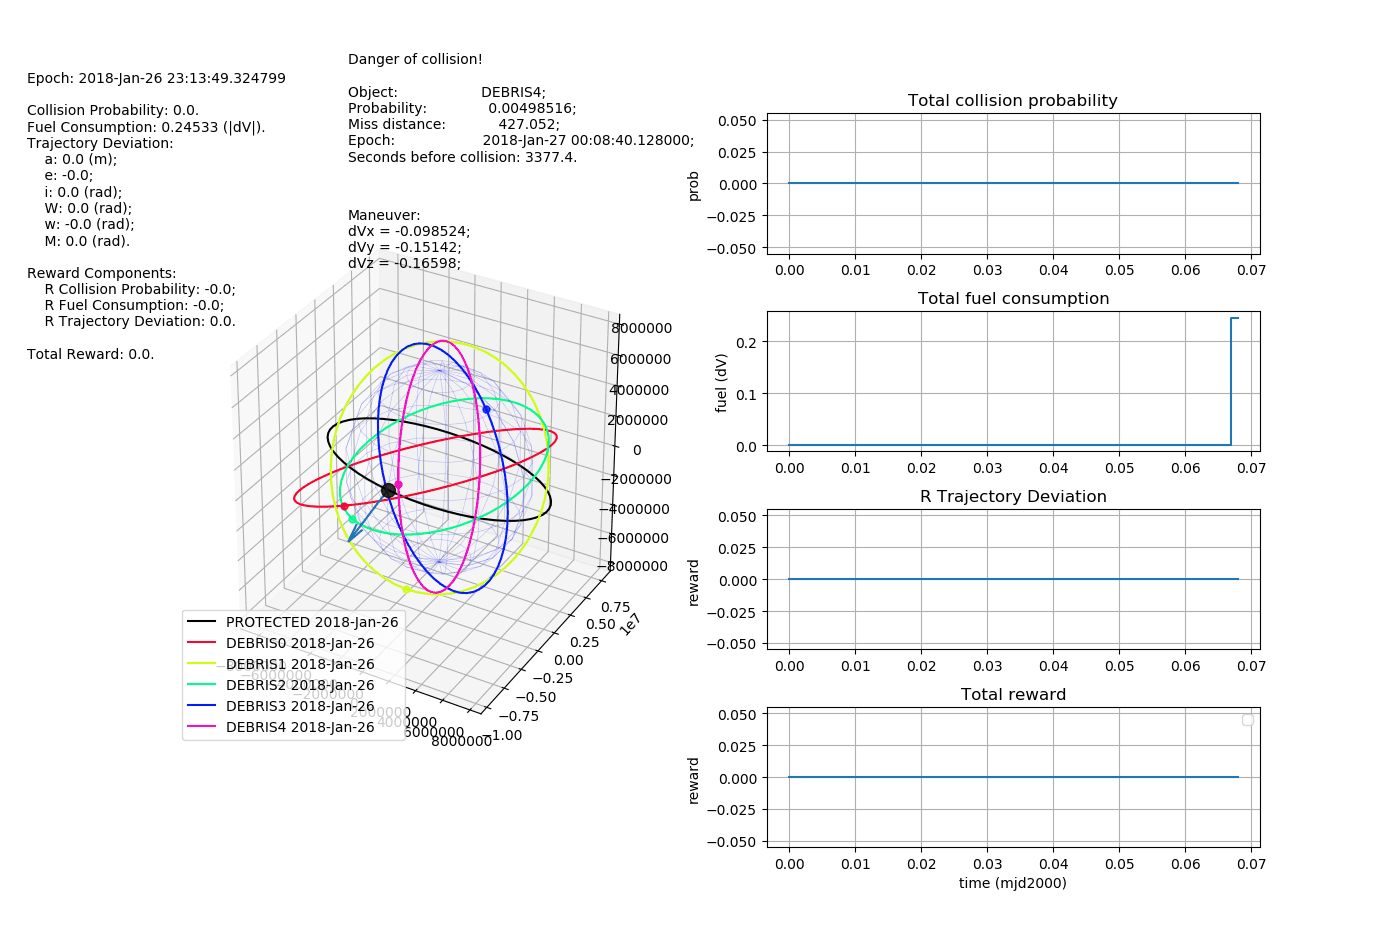Image resolution: width=1400 pixels, height=952 pixels.
Task: Click the blue DEBRIS3 position dot
Action: coord(486,409)
